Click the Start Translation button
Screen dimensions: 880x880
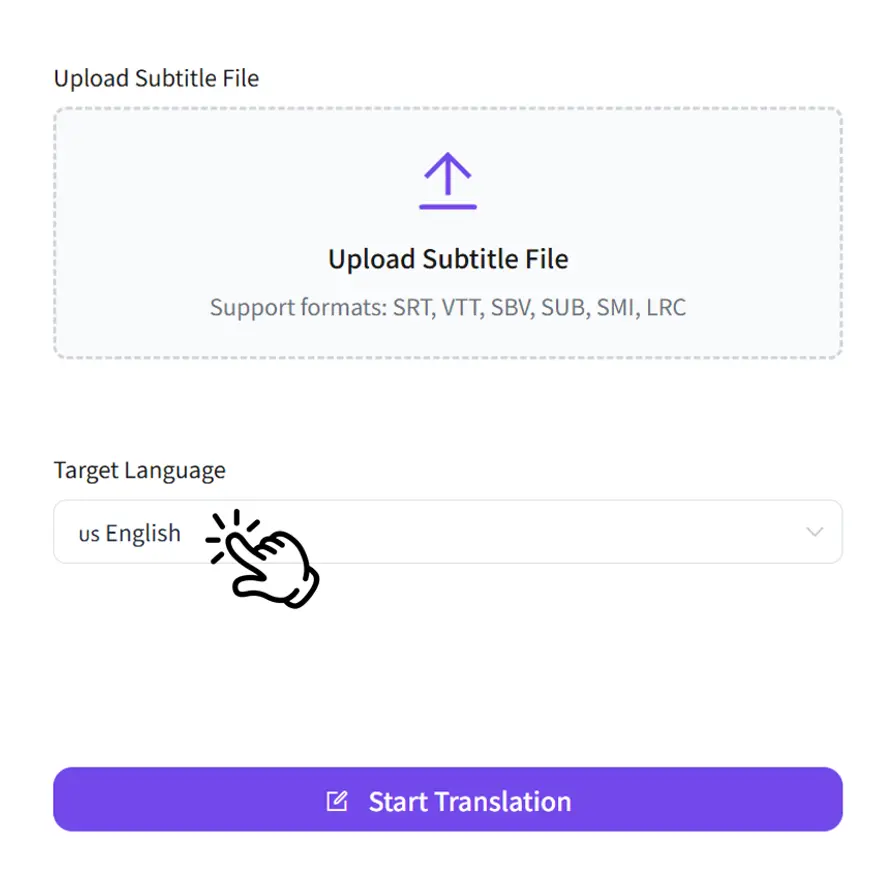coord(447,799)
